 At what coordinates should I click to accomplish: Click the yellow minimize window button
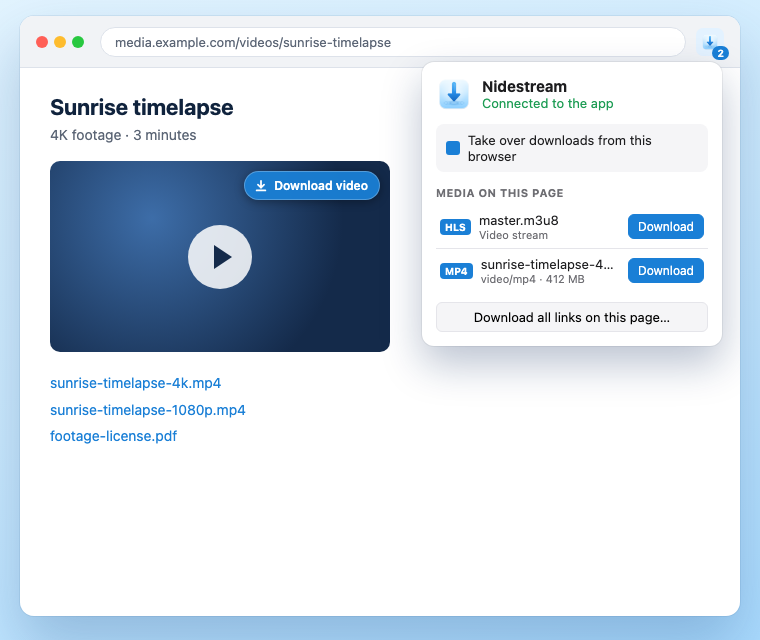60,42
